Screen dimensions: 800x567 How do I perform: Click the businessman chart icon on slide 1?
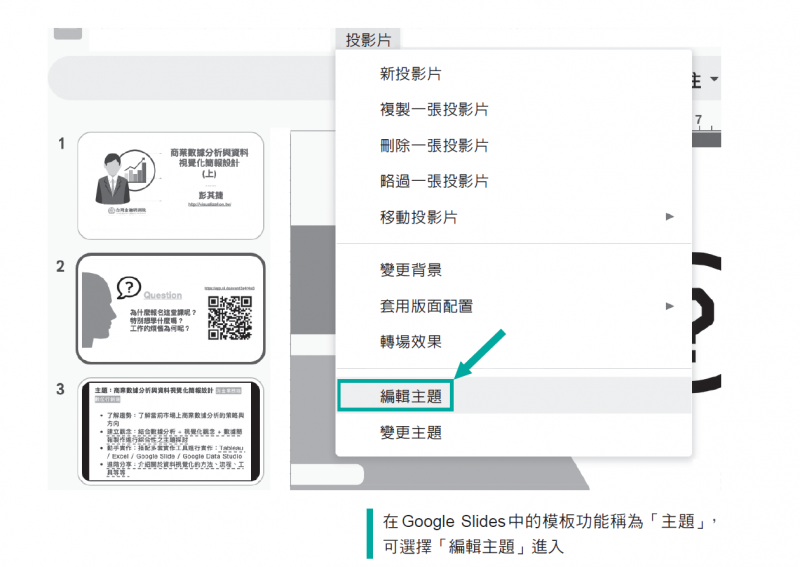pos(125,177)
